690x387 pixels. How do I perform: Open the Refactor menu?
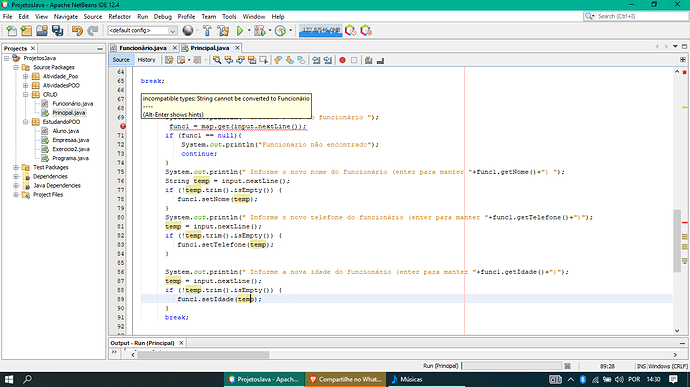[120, 16]
